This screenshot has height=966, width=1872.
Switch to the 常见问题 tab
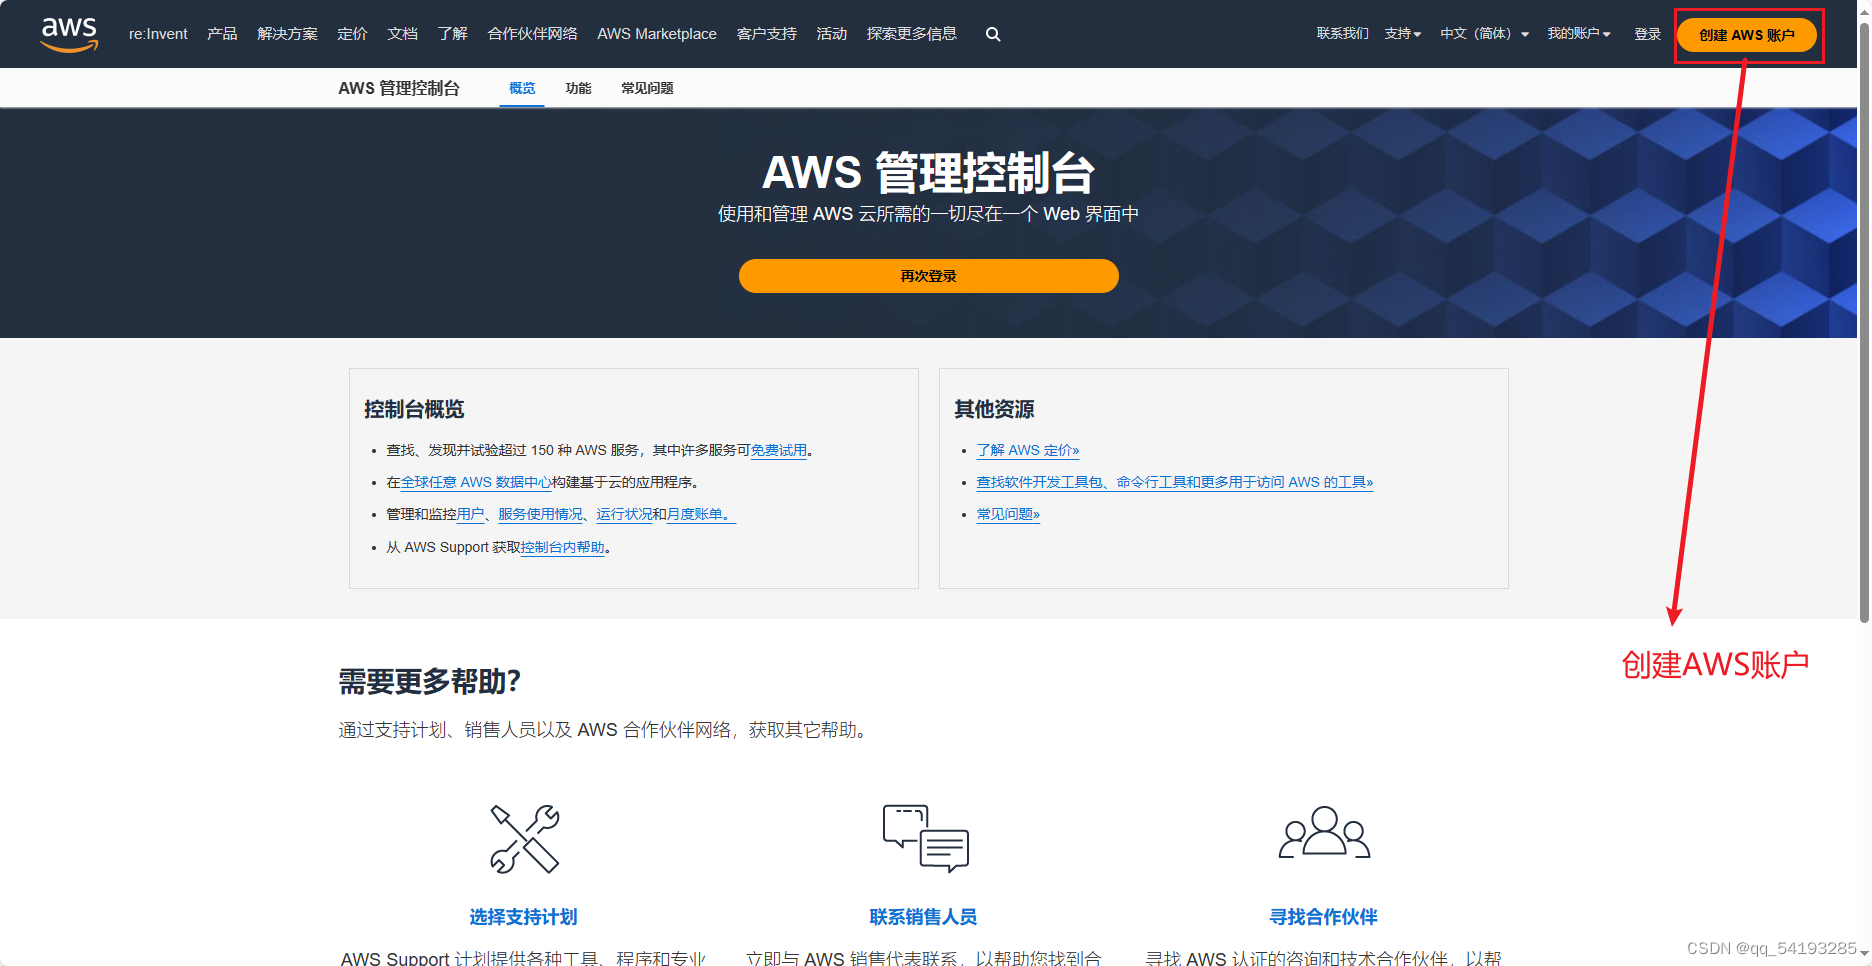tap(647, 88)
